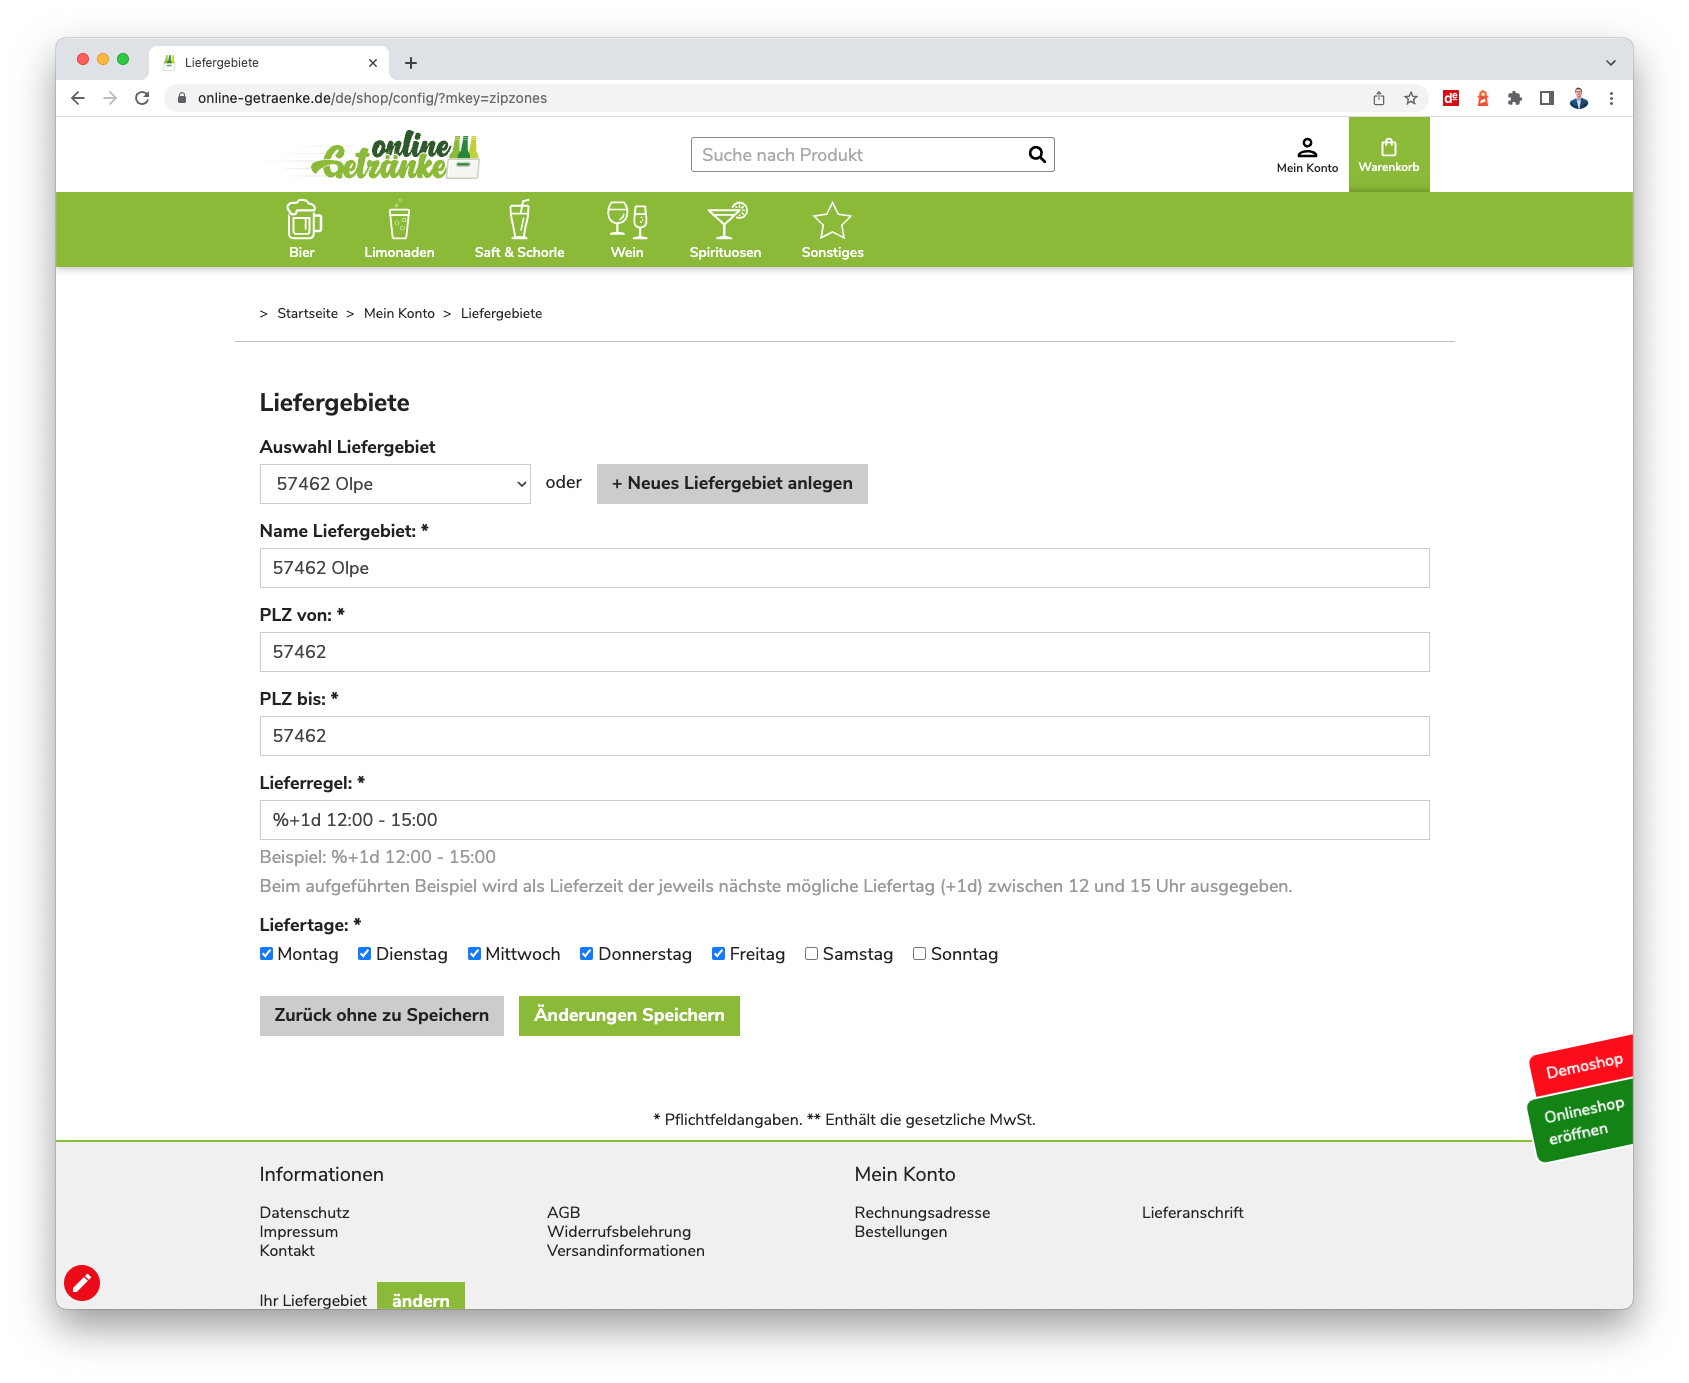Open Chrome three-dot menu

[1611, 98]
